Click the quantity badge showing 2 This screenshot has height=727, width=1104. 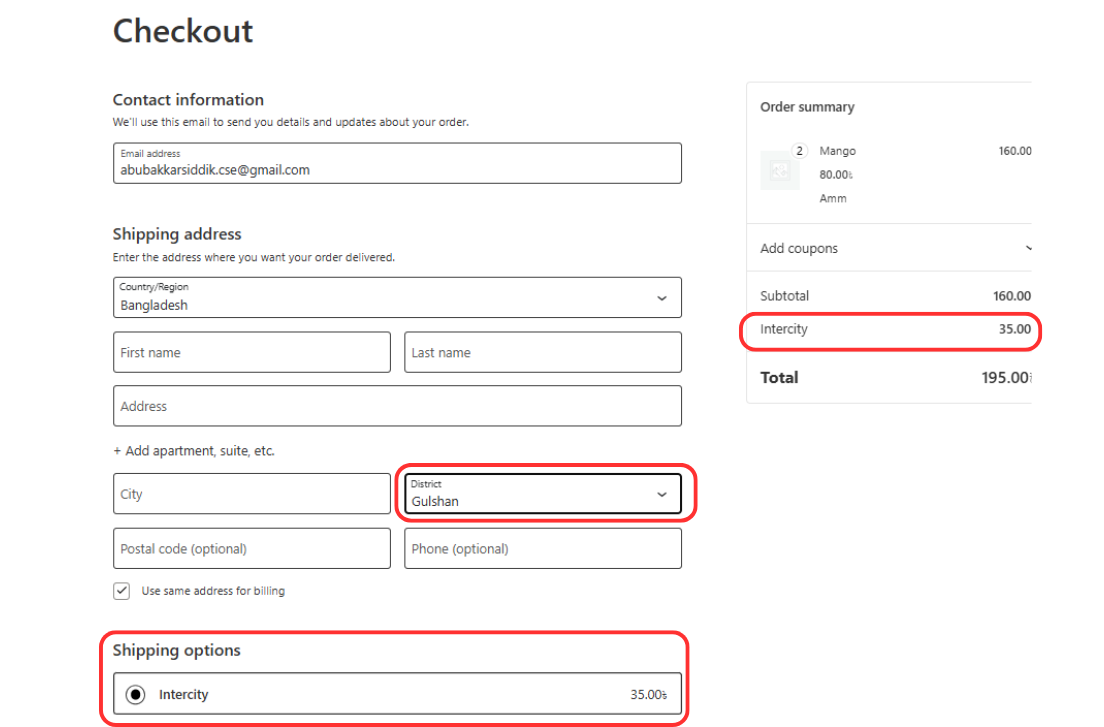[798, 150]
